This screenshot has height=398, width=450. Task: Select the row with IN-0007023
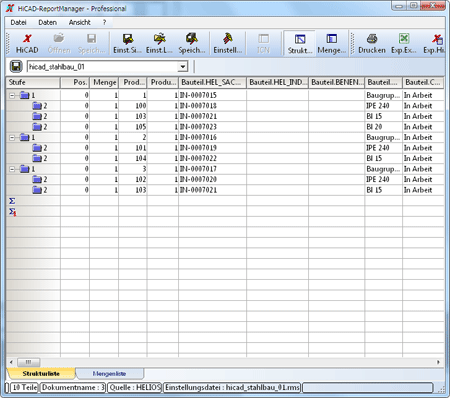tap(225, 127)
